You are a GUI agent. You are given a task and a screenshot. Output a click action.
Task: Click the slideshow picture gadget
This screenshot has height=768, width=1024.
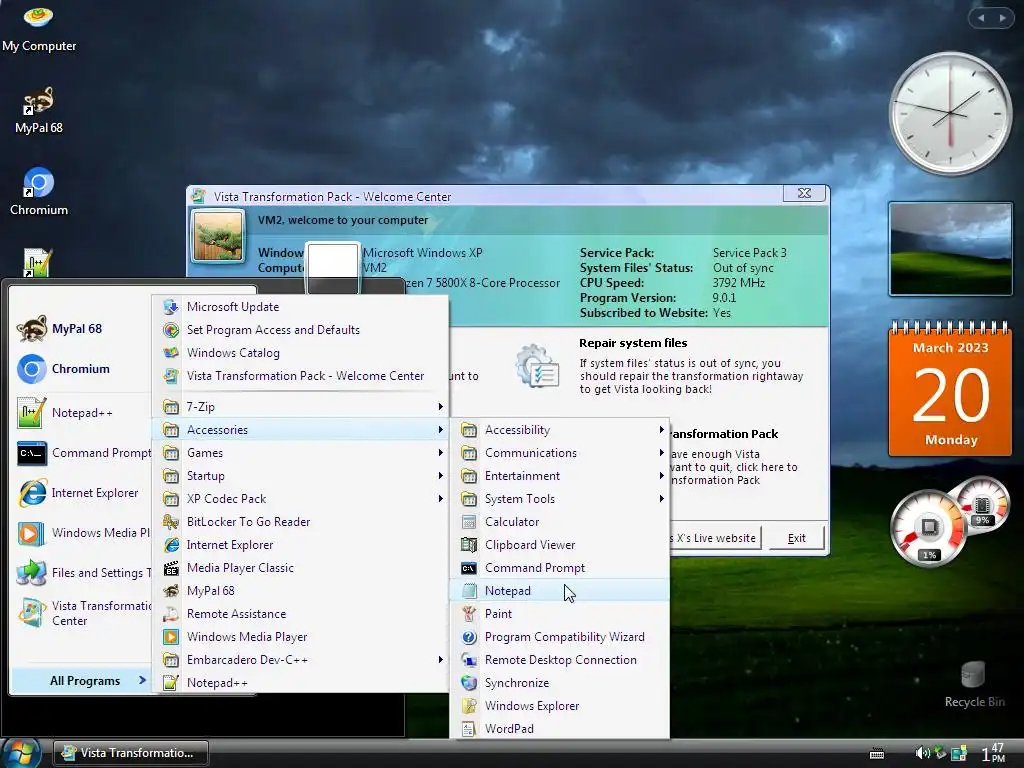coord(950,249)
